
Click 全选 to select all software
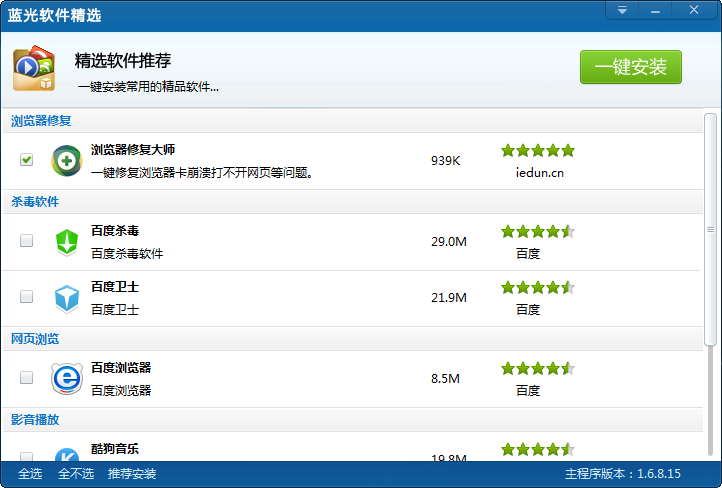[x=30, y=474]
